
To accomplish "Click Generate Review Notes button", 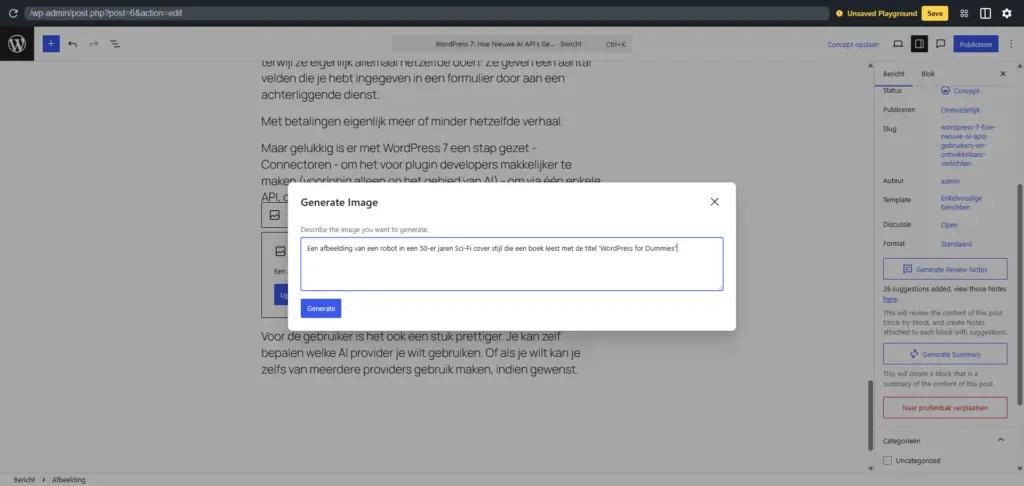I will point(945,269).
